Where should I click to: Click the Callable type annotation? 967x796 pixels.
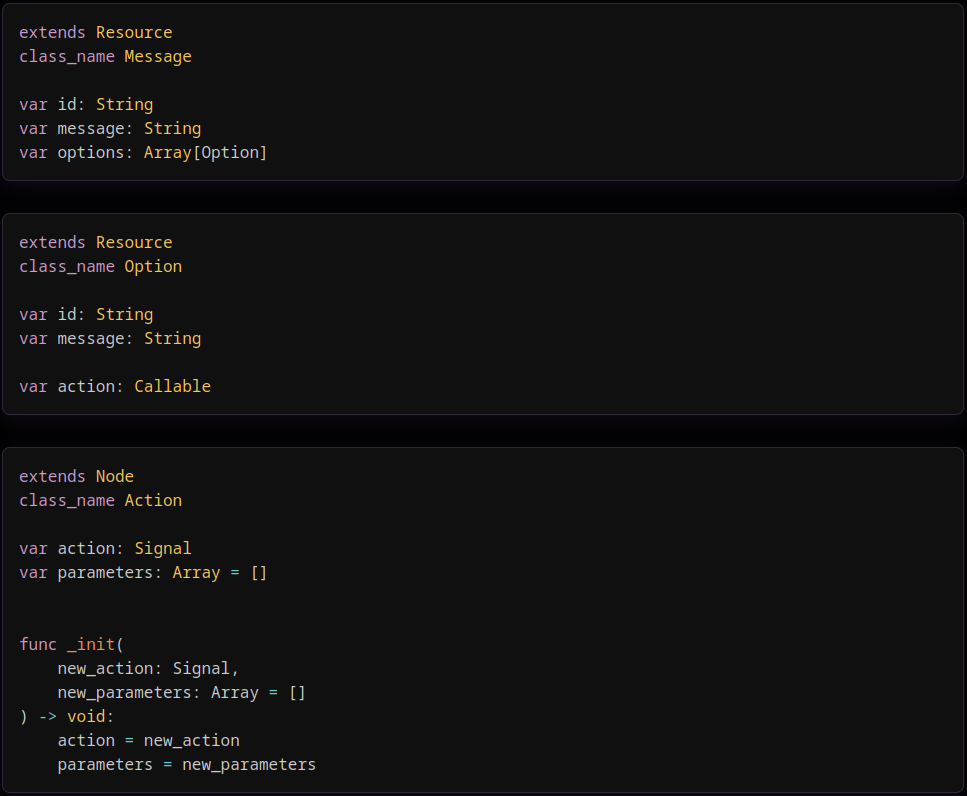(172, 387)
